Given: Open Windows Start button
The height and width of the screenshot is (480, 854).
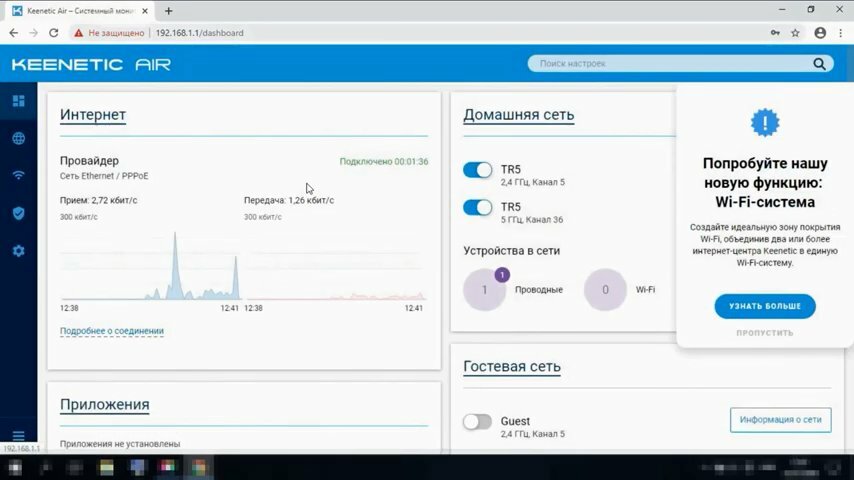Looking at the screenshot, I should pos(15,467).
